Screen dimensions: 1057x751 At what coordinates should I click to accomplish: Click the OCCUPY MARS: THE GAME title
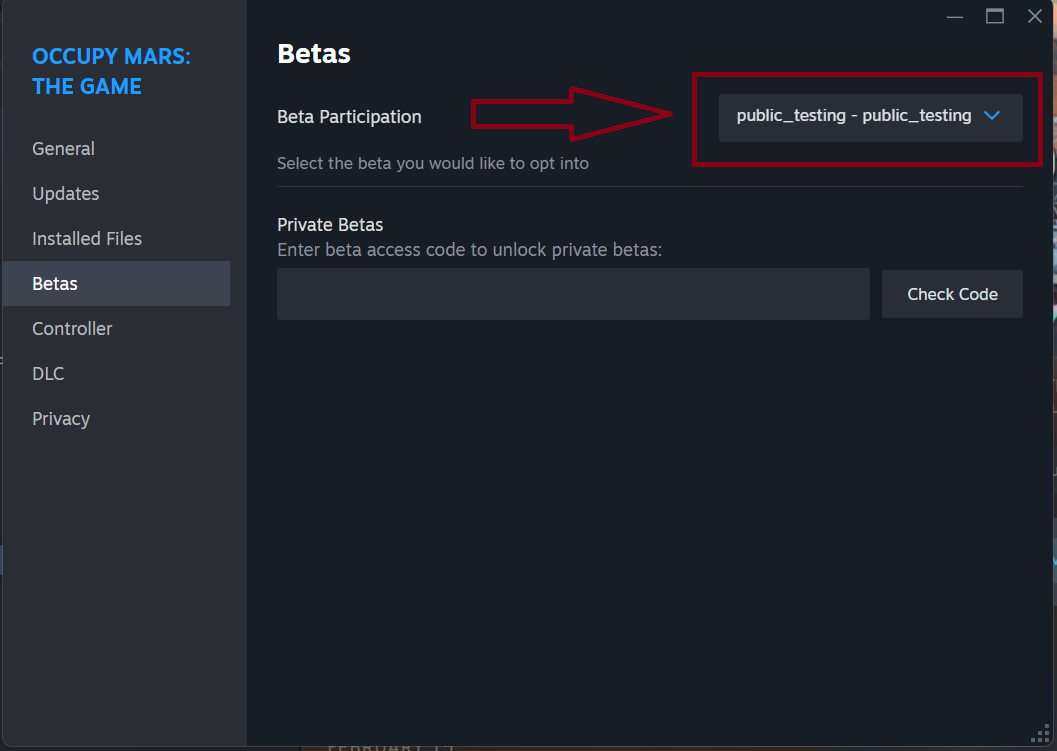click(111, 71)
